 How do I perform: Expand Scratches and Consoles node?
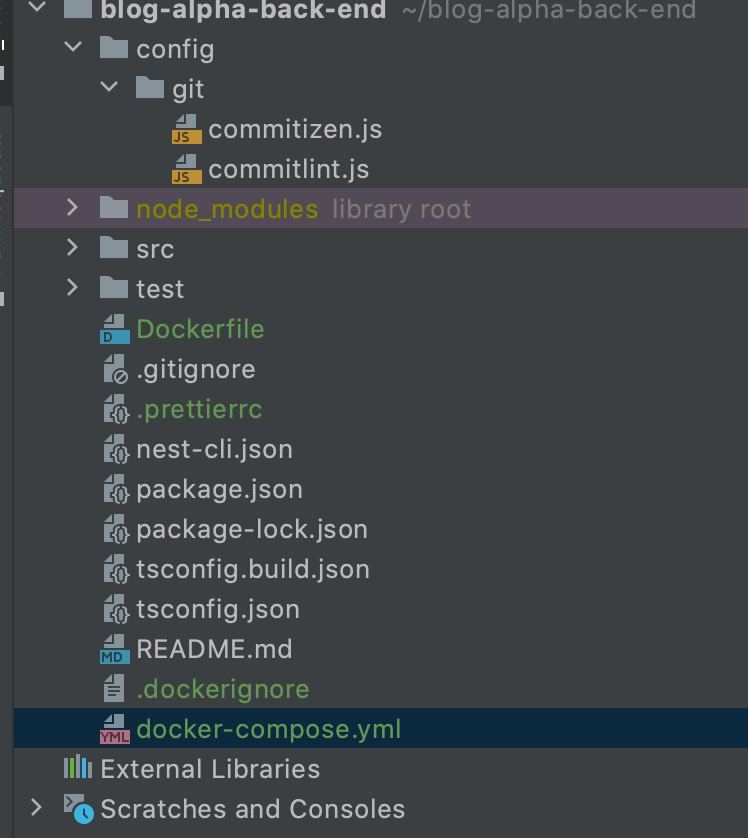[x=36, y=808]
